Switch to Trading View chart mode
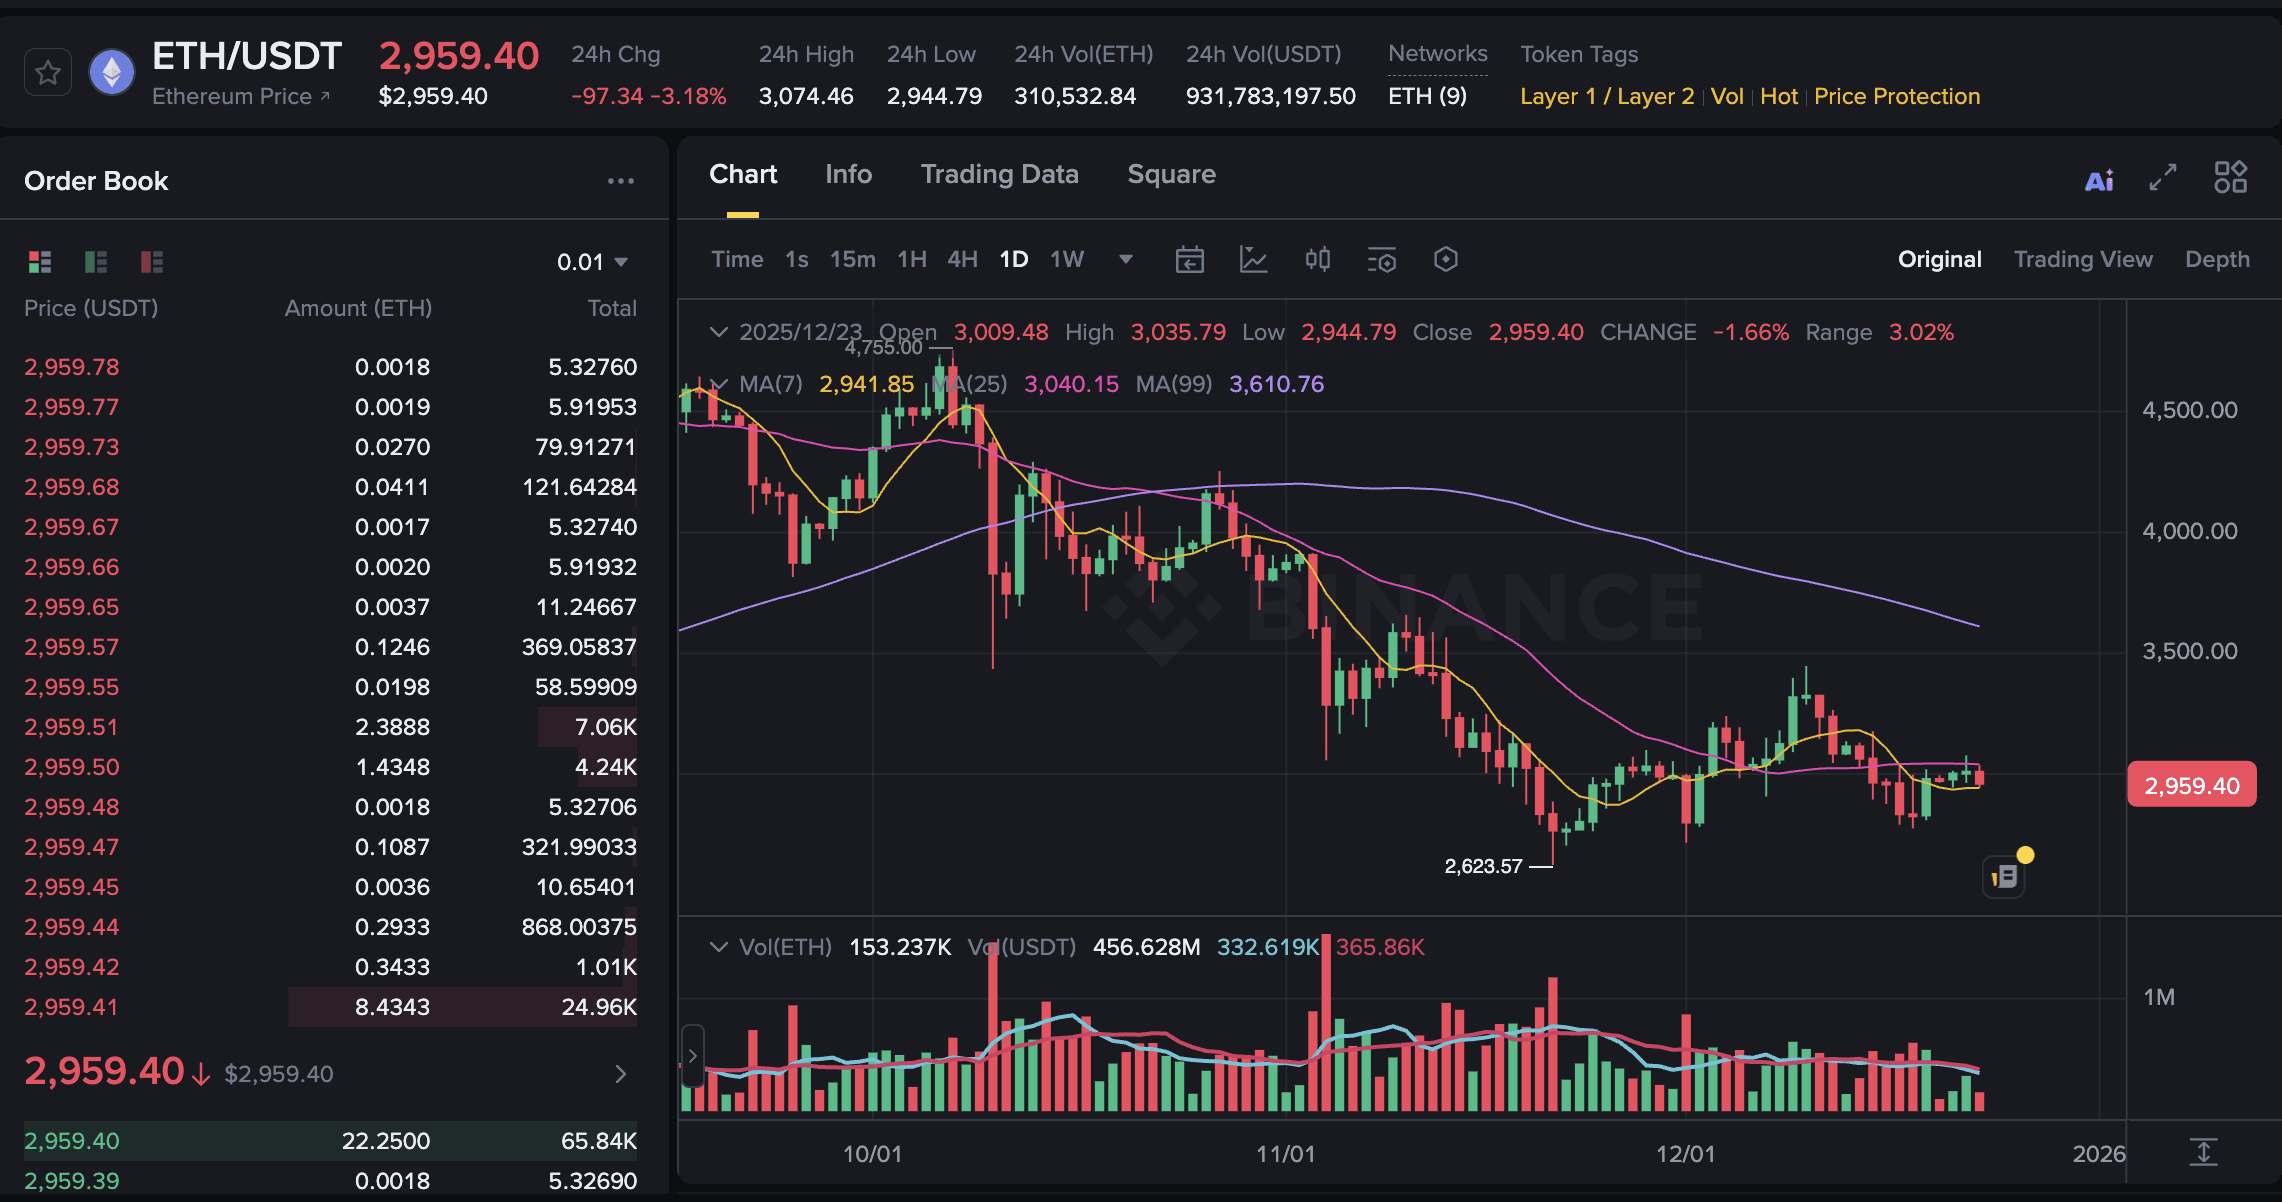 tap(2083, 258)
